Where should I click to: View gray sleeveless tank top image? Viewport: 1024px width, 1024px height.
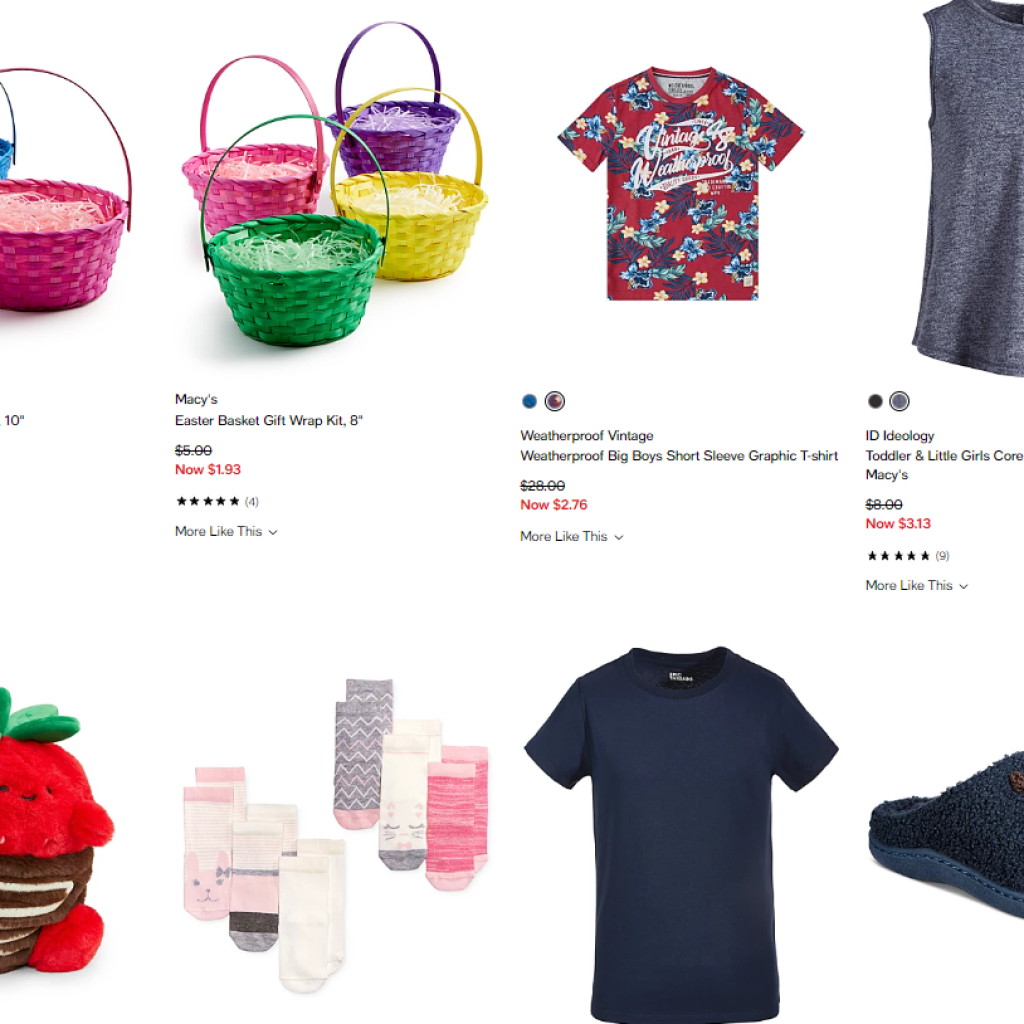(967, 188)
